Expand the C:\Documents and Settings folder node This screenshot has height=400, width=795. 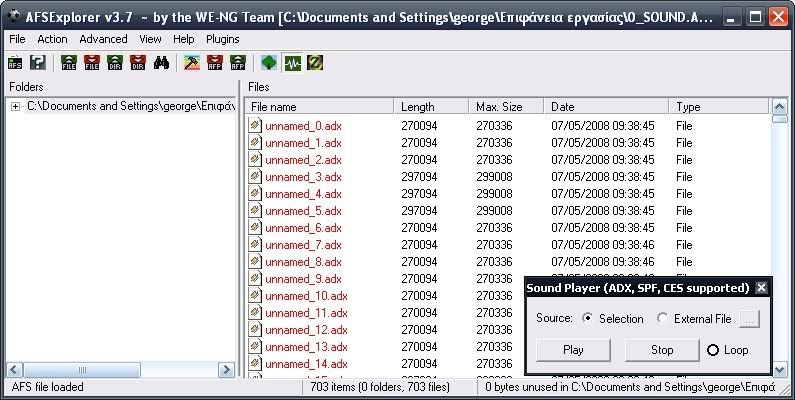point(16,106)
